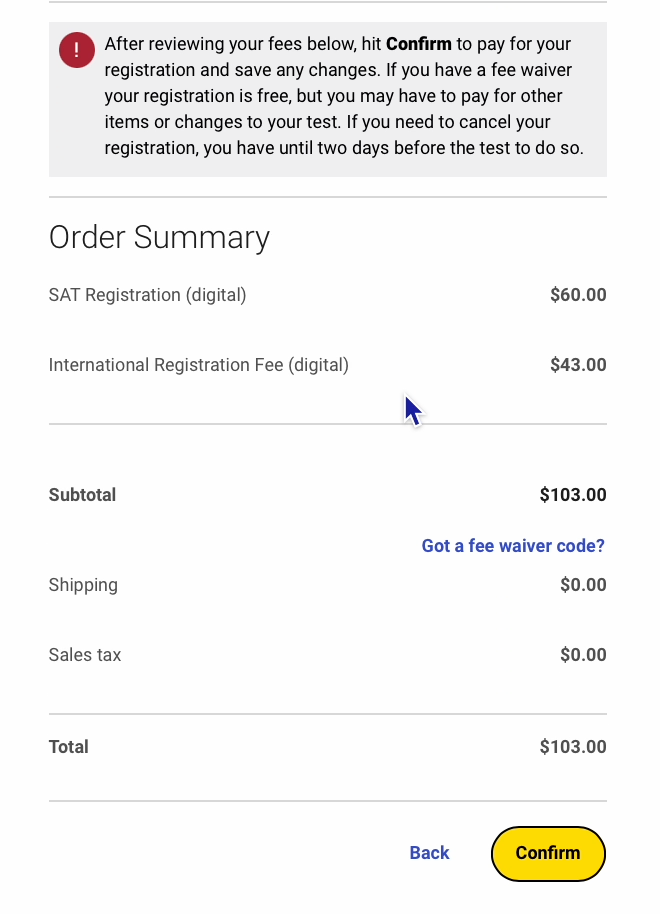Click the Sales tax label
This screenshot has width=660, height=914.
(x=85, y=655)
